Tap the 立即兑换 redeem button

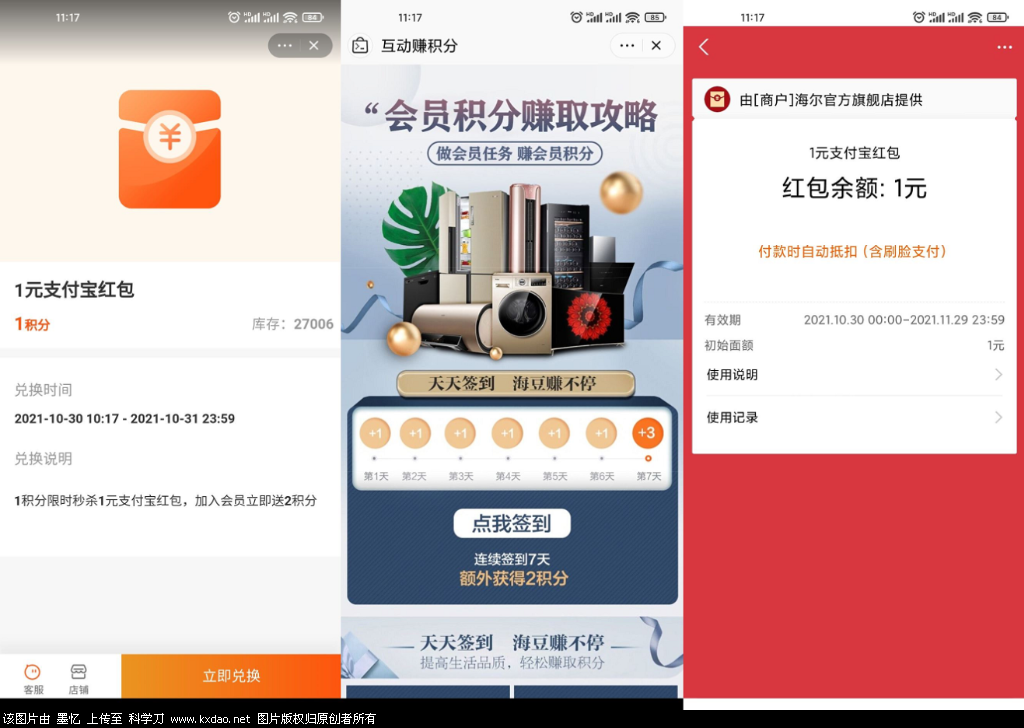click(231, 676)
